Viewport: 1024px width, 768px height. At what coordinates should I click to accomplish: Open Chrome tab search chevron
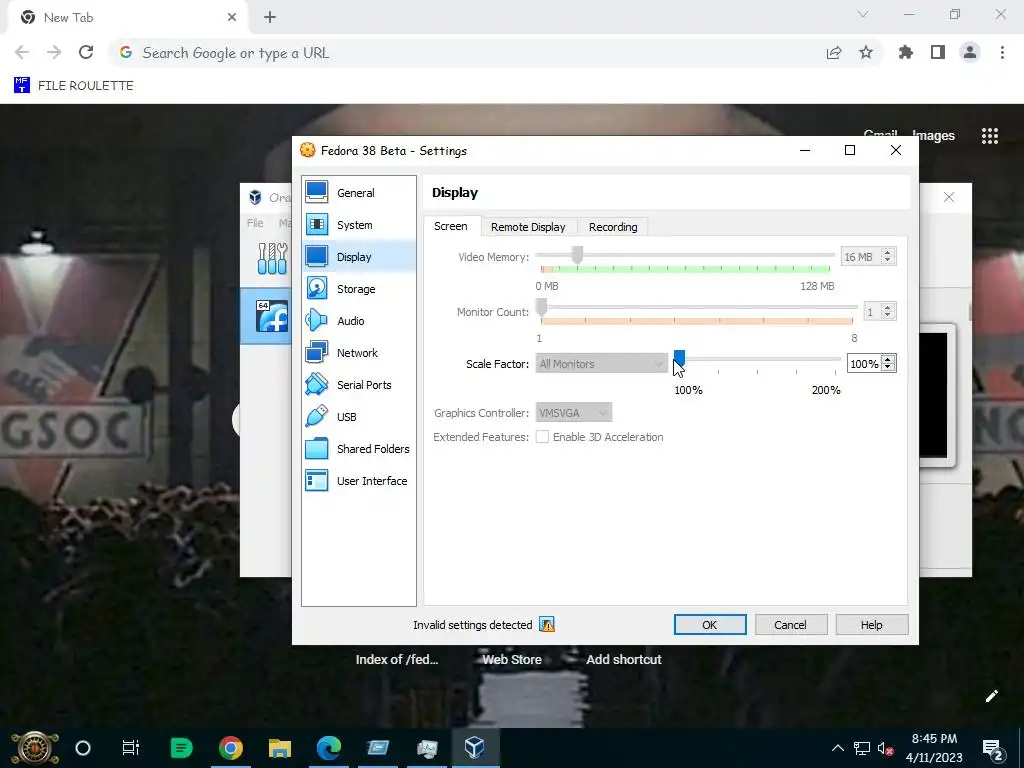coord(863,14)
